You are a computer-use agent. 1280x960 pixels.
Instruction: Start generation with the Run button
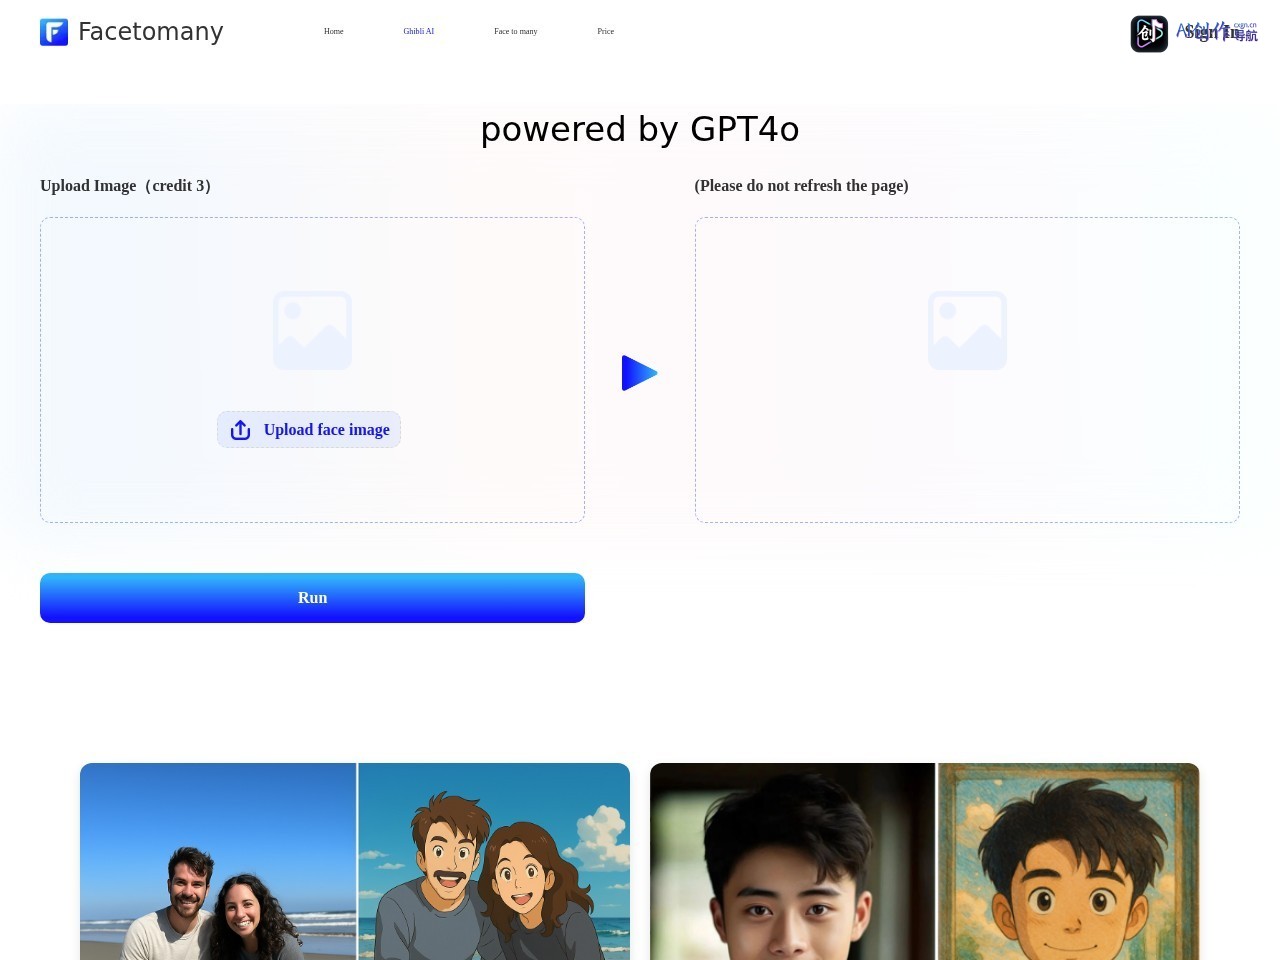(x=312, y=598)
